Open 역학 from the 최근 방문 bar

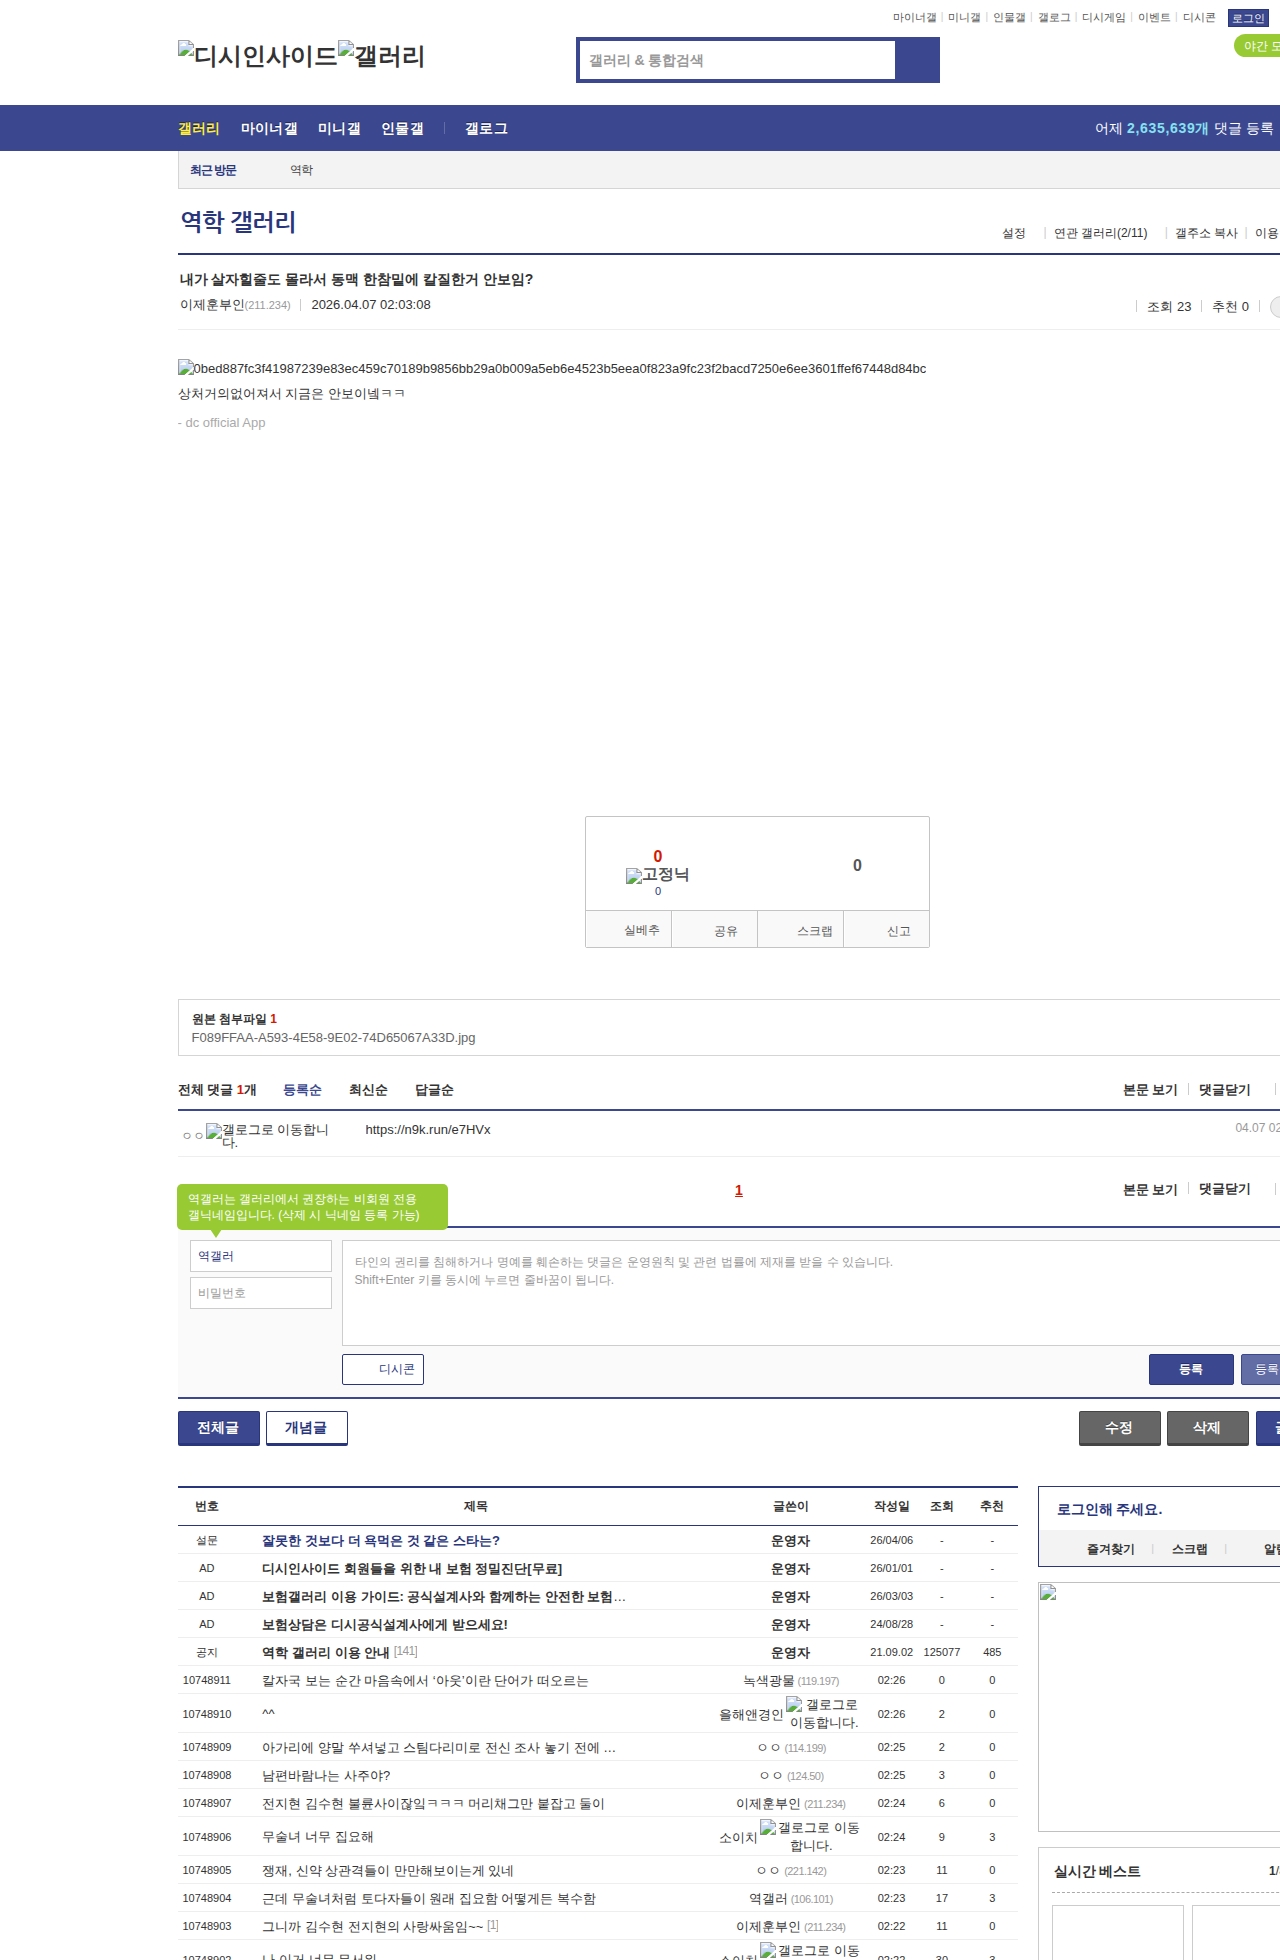pyautogui.click(x=302, y=170)
